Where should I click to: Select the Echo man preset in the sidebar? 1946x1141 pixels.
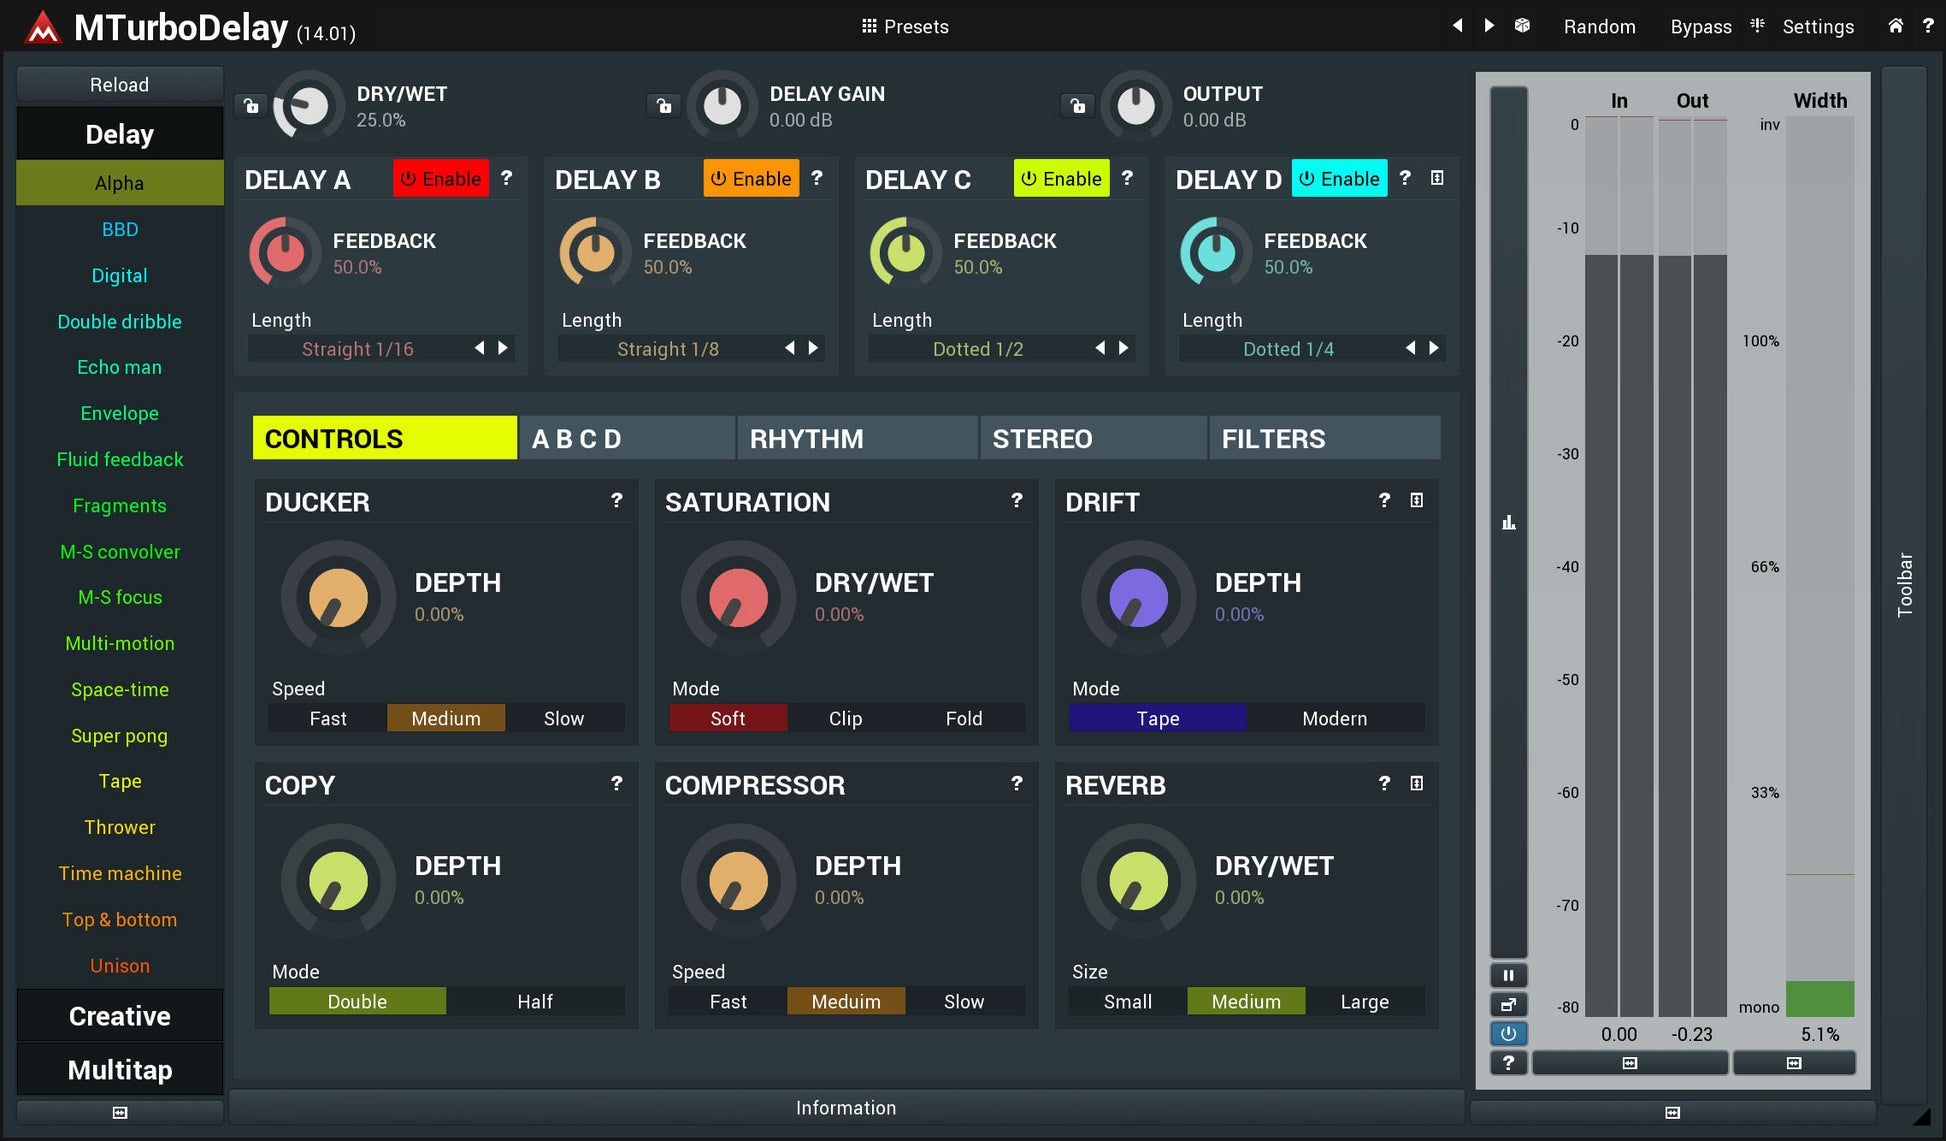click(x=119, y=367)
